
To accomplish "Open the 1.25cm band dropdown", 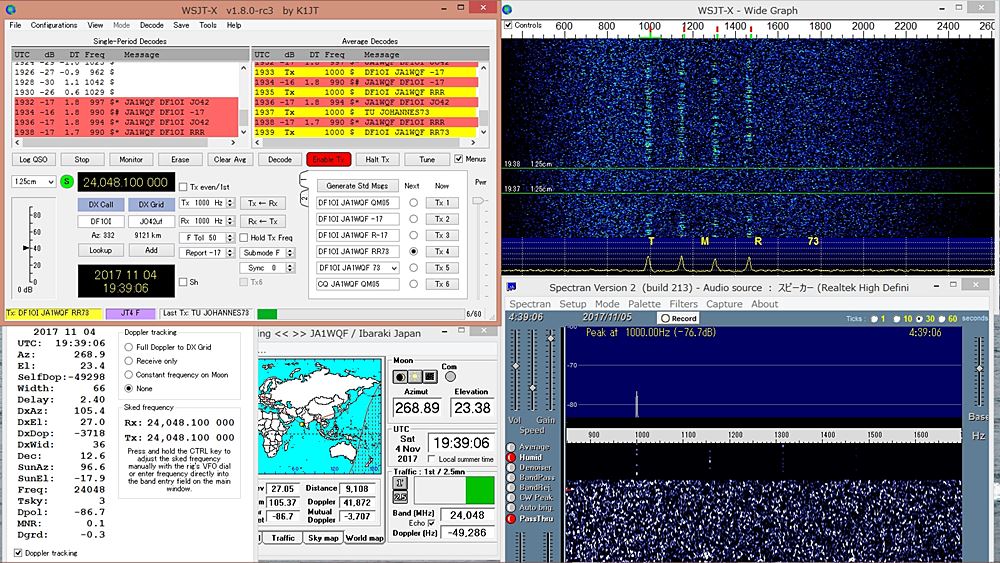I will pyautogui.click(x=34, y=182).
